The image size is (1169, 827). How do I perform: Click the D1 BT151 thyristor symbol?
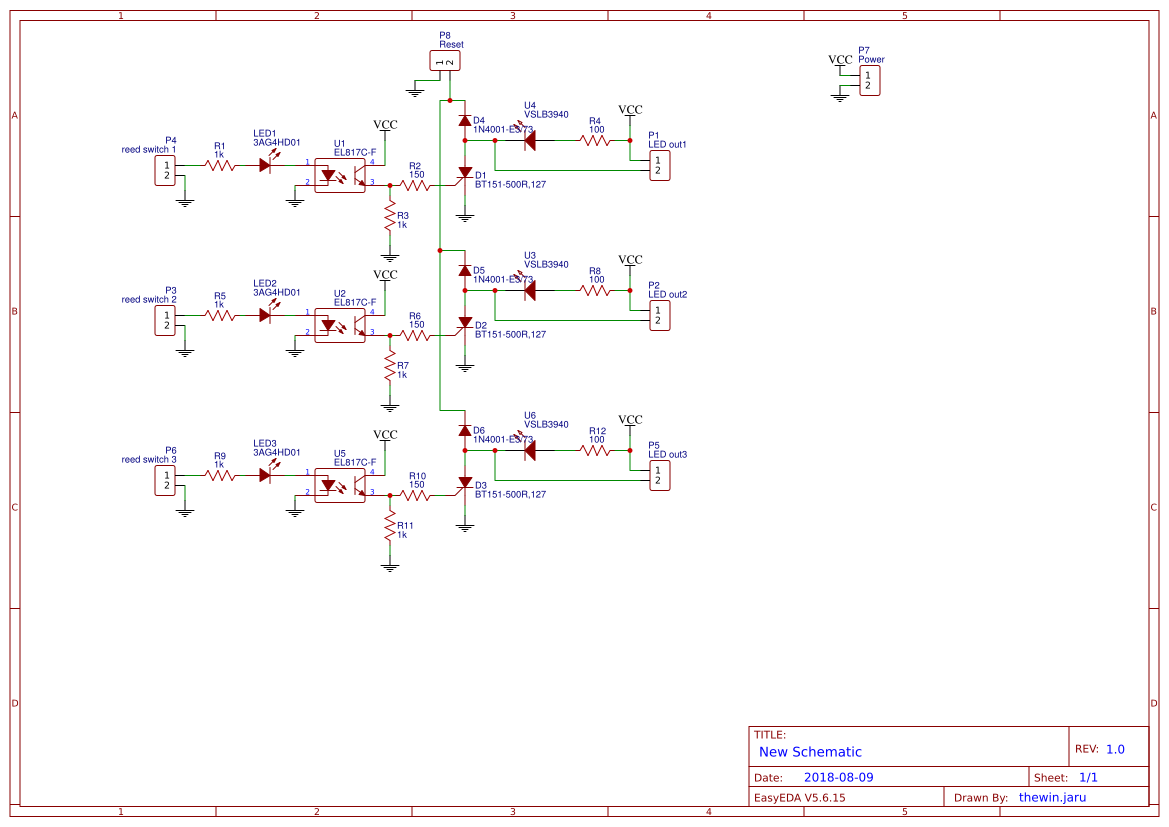coord(464,174)
